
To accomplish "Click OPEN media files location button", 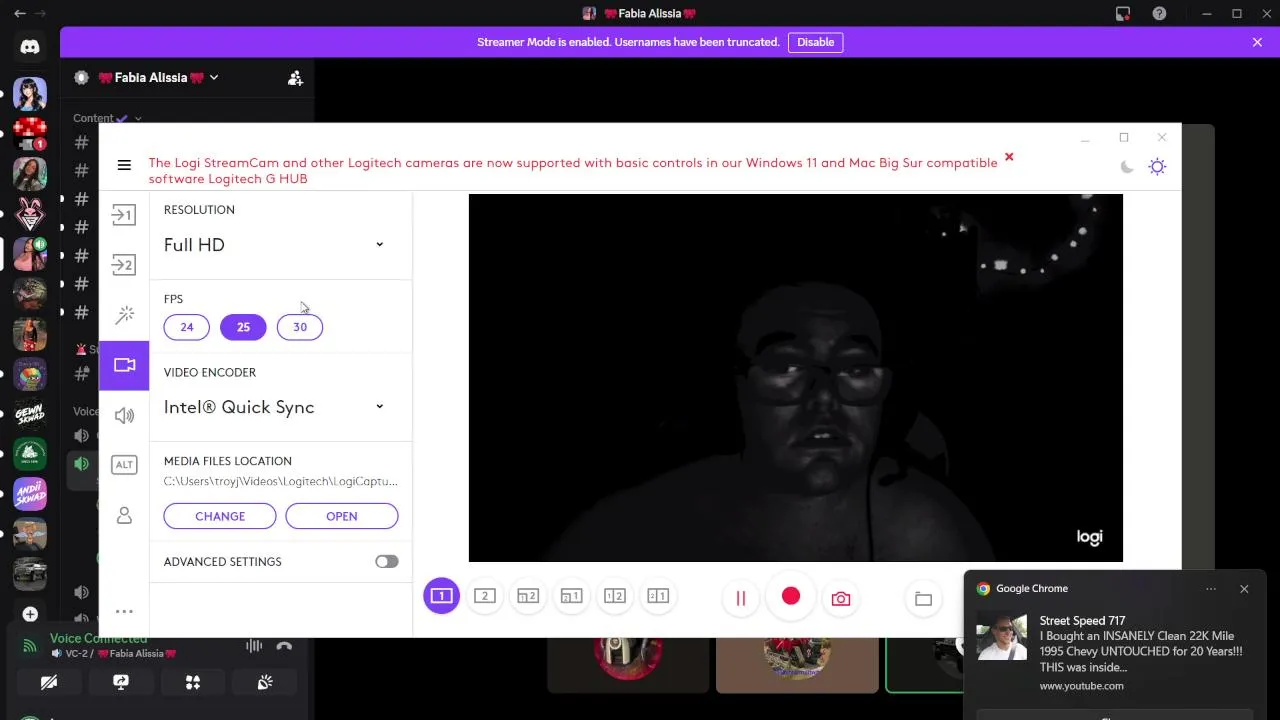I will (x=342, y=516).
